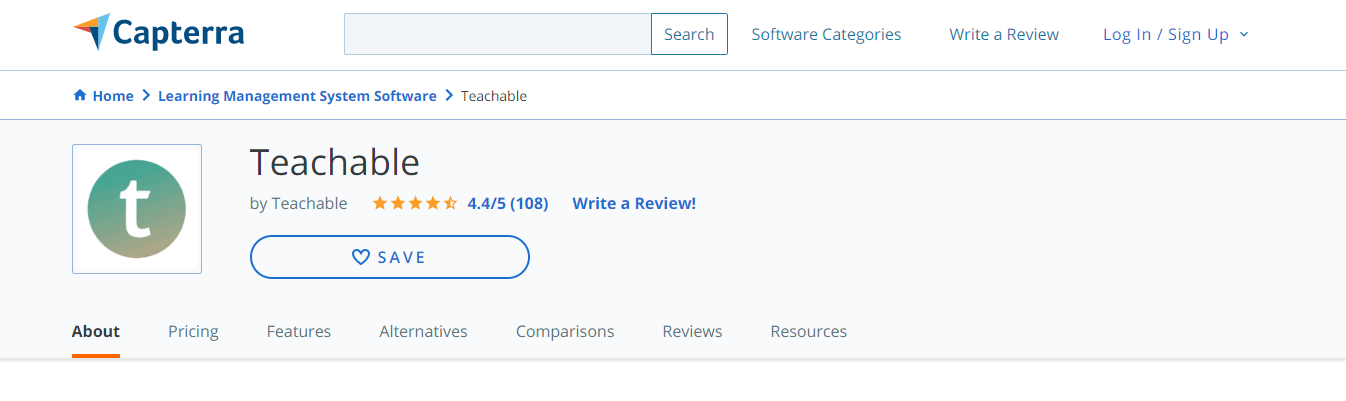Open Software Categories menu
The width and height of the screenshot is (1346, 401).
click(826, 34)
